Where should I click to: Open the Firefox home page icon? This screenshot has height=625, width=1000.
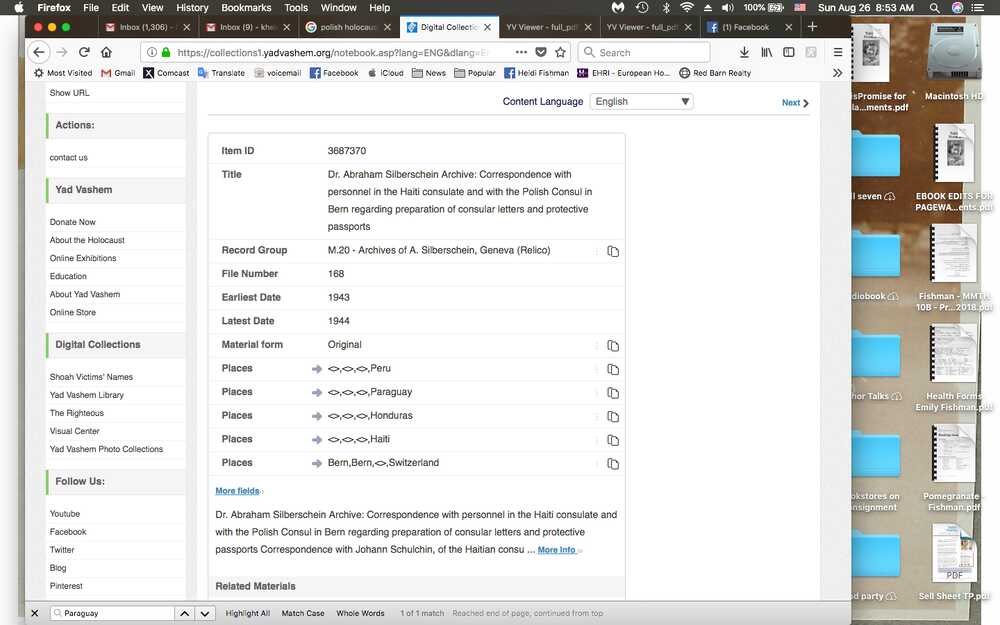tap(107, 52)
